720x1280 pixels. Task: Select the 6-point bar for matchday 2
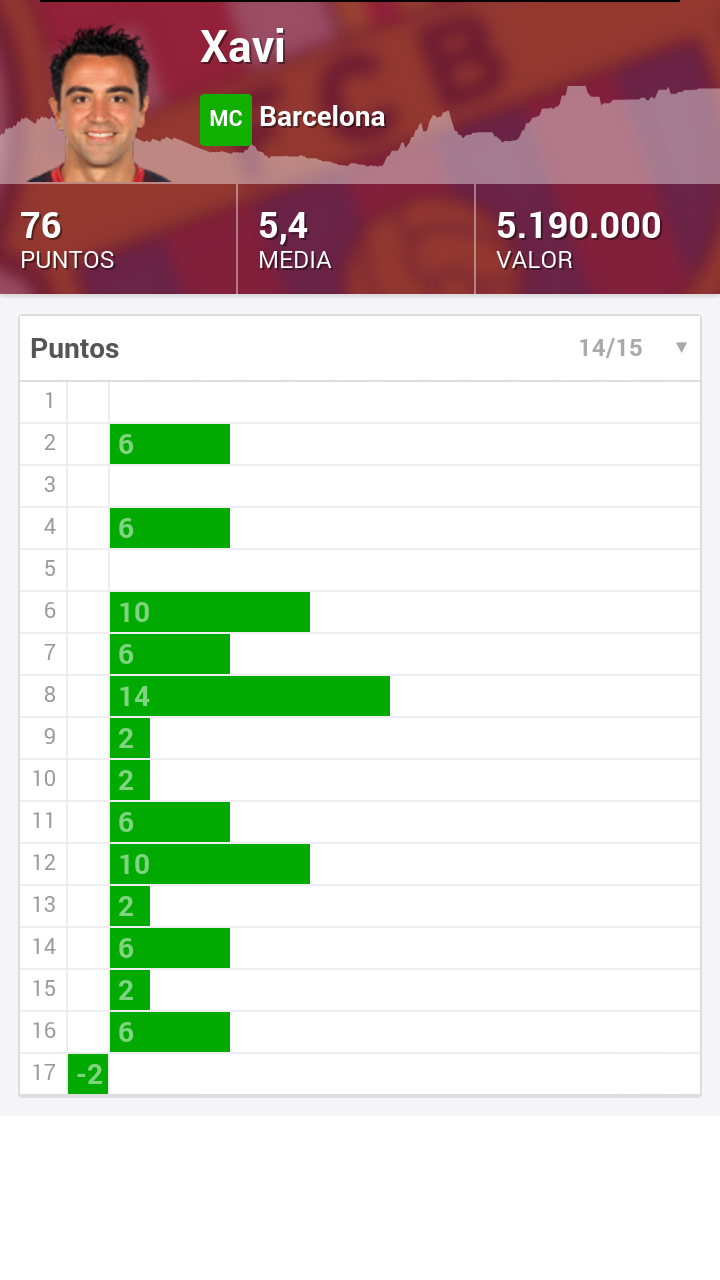click(169, 444)
